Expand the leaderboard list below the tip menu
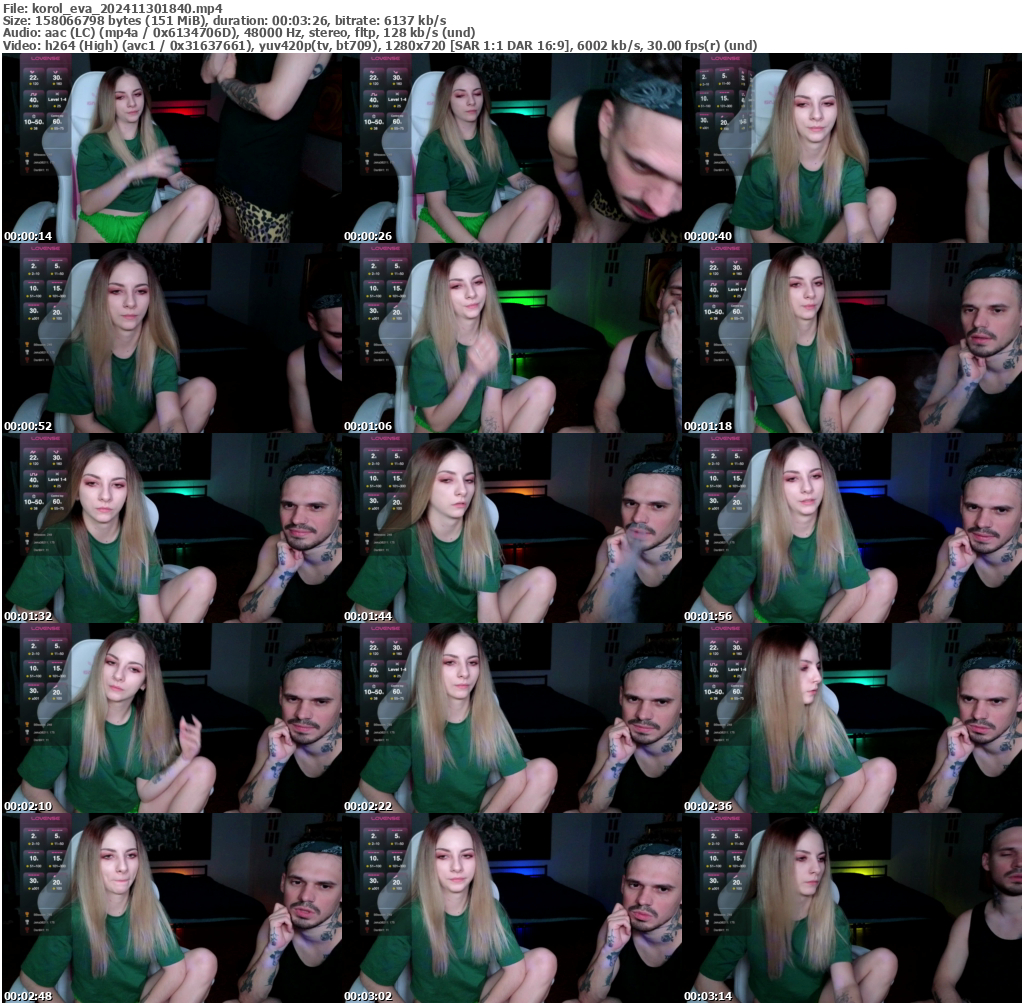This screenshot has width=1024, height=1003. pos(37,161)
